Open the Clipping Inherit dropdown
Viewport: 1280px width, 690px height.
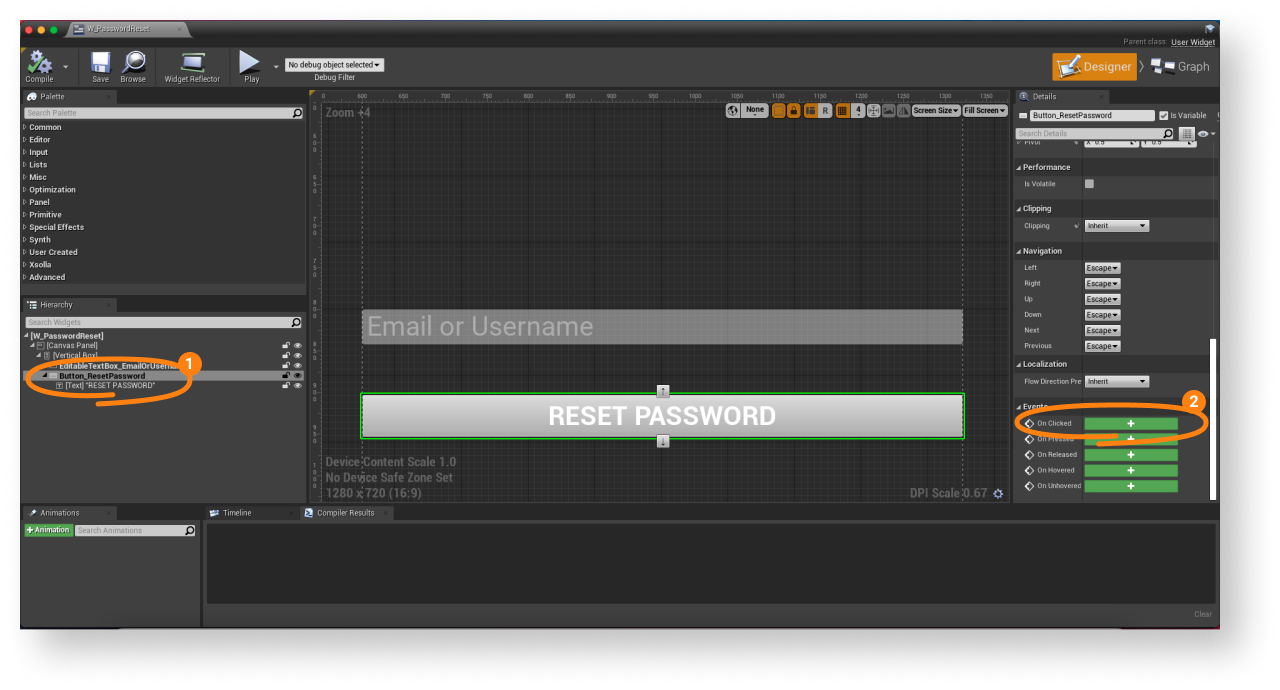tap(1116, 226)
